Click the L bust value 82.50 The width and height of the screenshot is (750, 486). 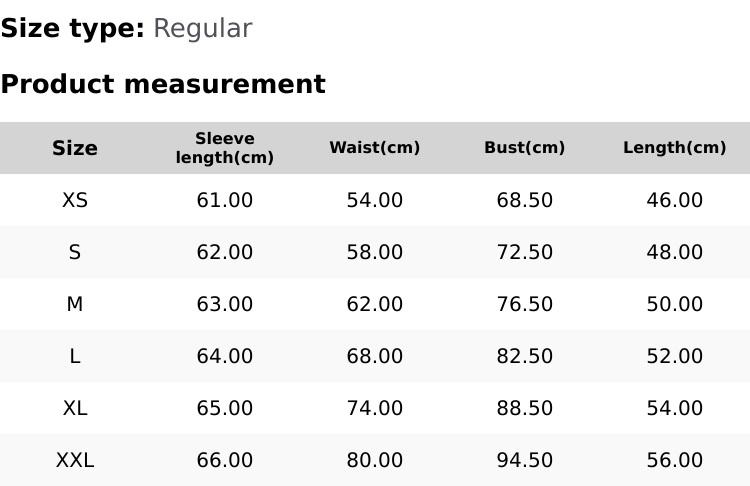[x=525, y=356]
